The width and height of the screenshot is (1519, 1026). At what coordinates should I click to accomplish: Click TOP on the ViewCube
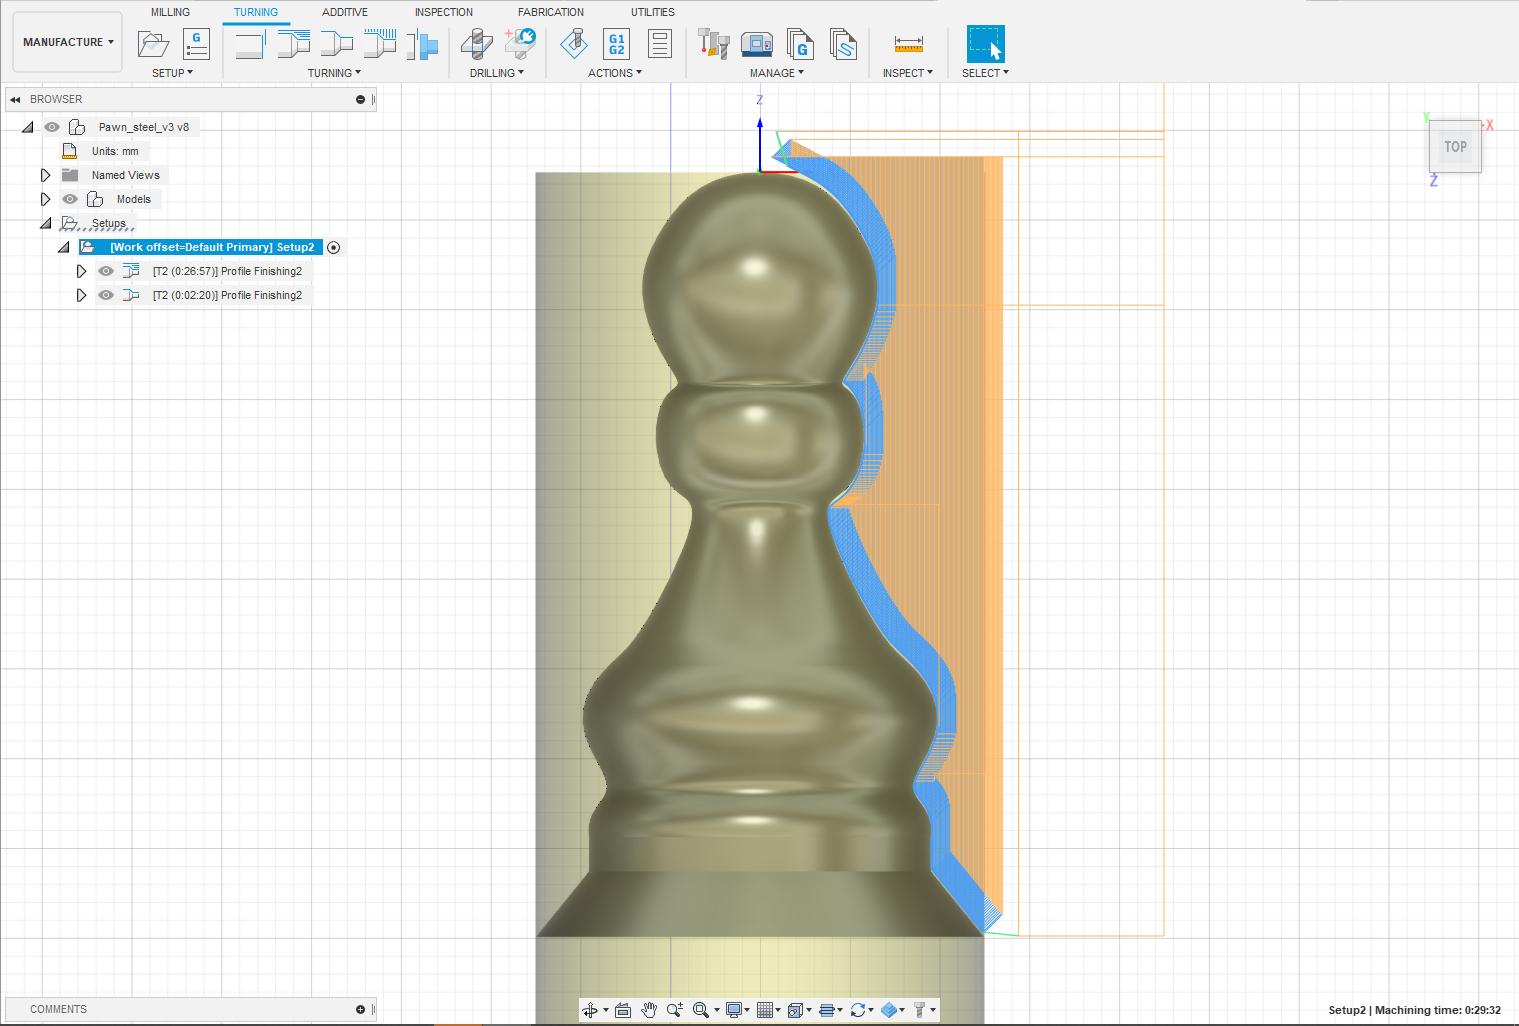(x=1455, y=146)
